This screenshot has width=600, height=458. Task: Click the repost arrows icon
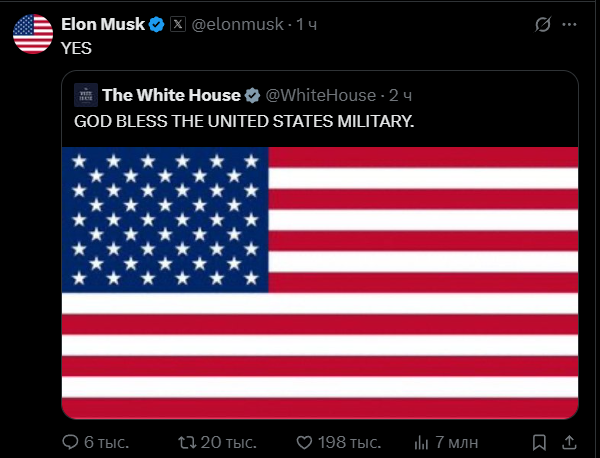pyautogui.click(x=187, y=441)
